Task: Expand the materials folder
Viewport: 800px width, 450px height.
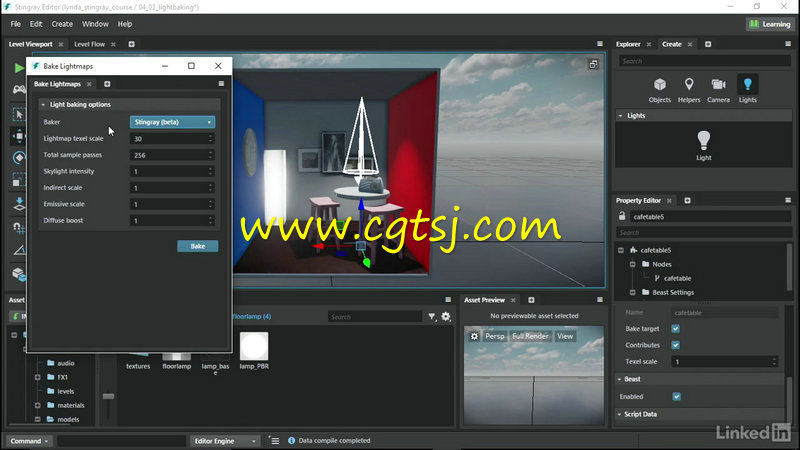Action: pos(37,406)
